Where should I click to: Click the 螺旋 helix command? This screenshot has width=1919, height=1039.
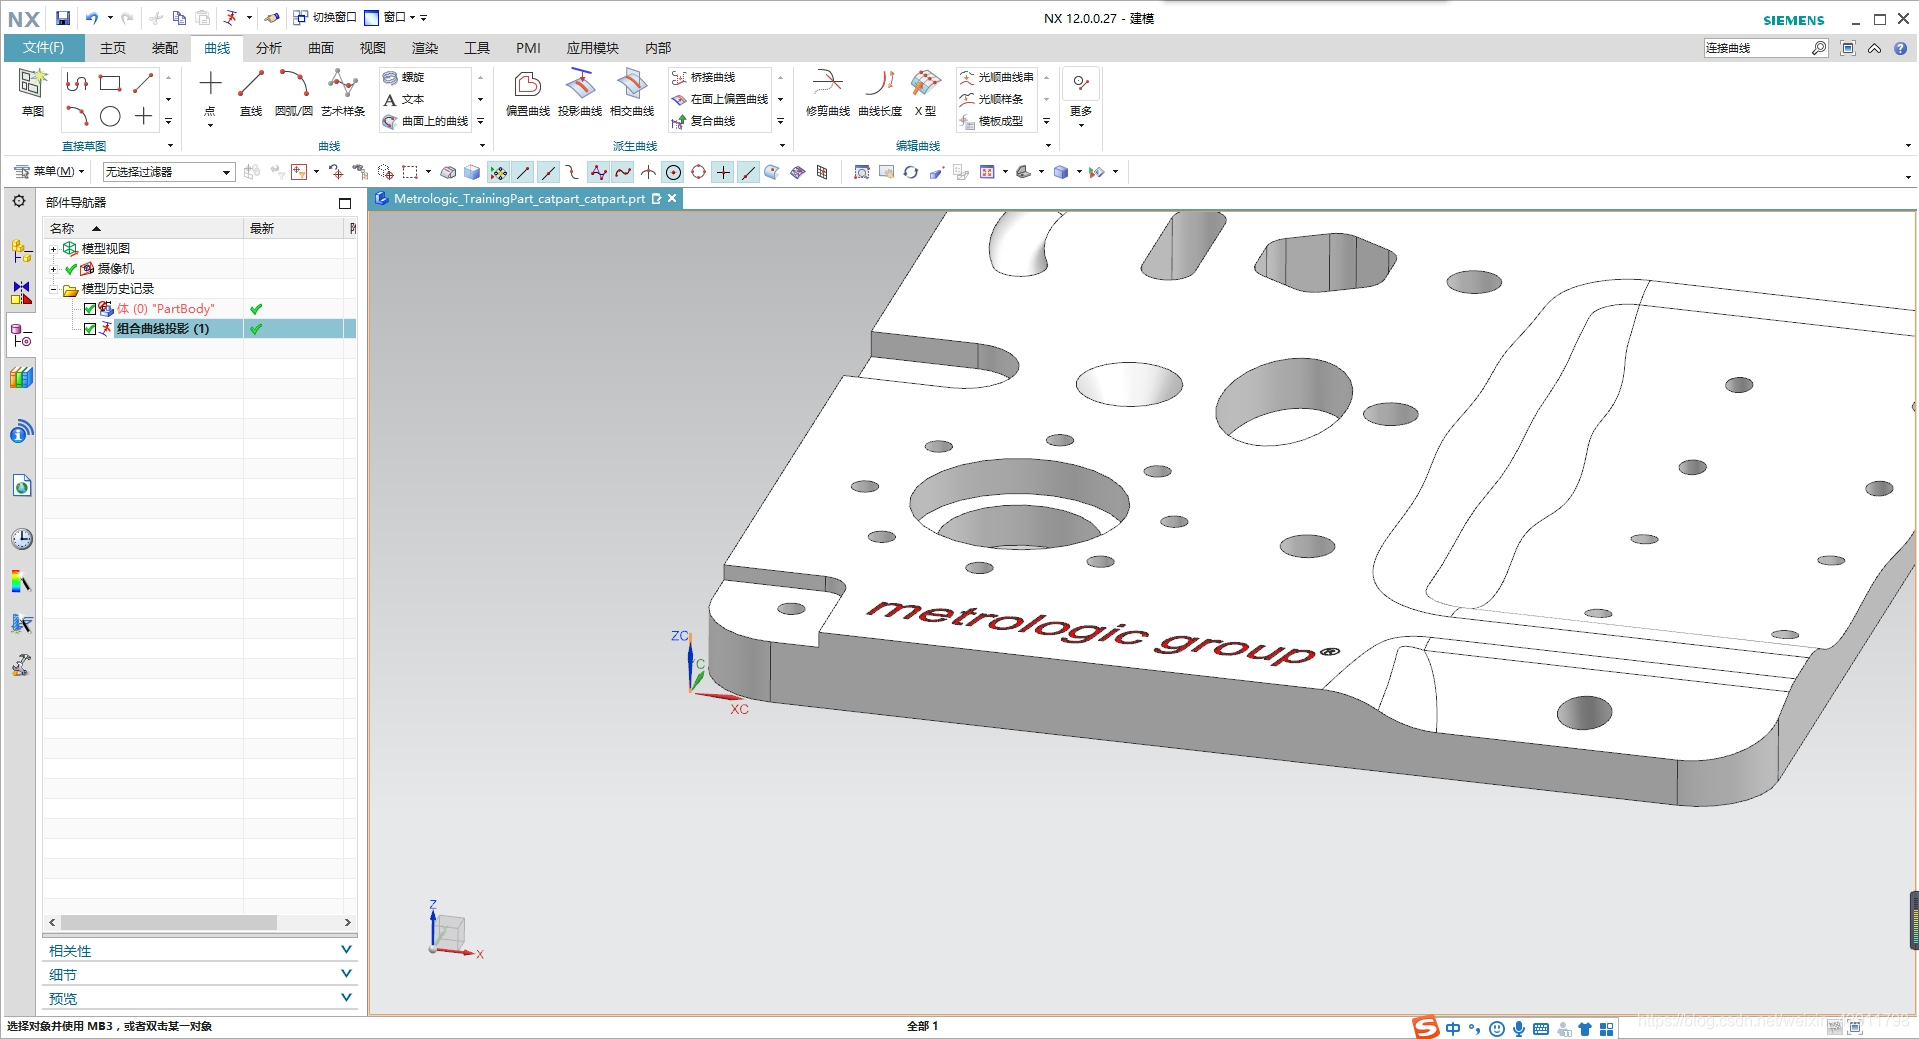(404, 77)
